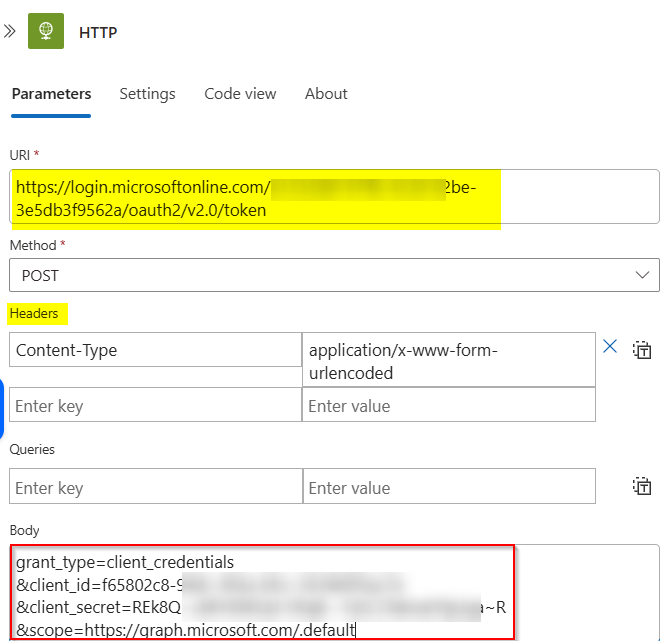The image size is (668, 641).
Task: Click the Content-Type header key field
Action: tap(155, 350)
